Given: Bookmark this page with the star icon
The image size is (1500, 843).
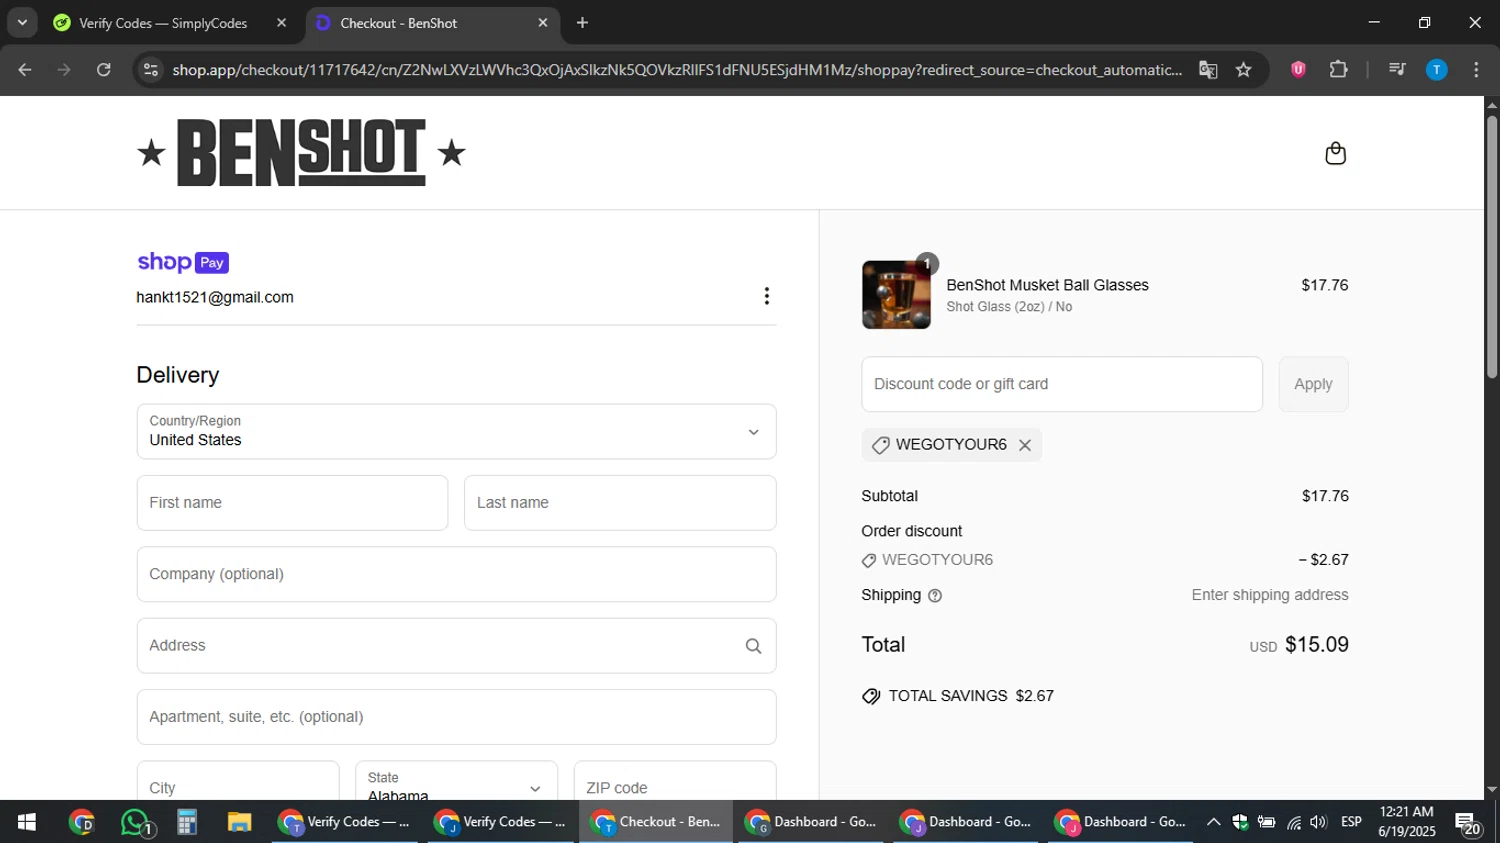Looking at the screenshot, I should (x=1243, y=70).
